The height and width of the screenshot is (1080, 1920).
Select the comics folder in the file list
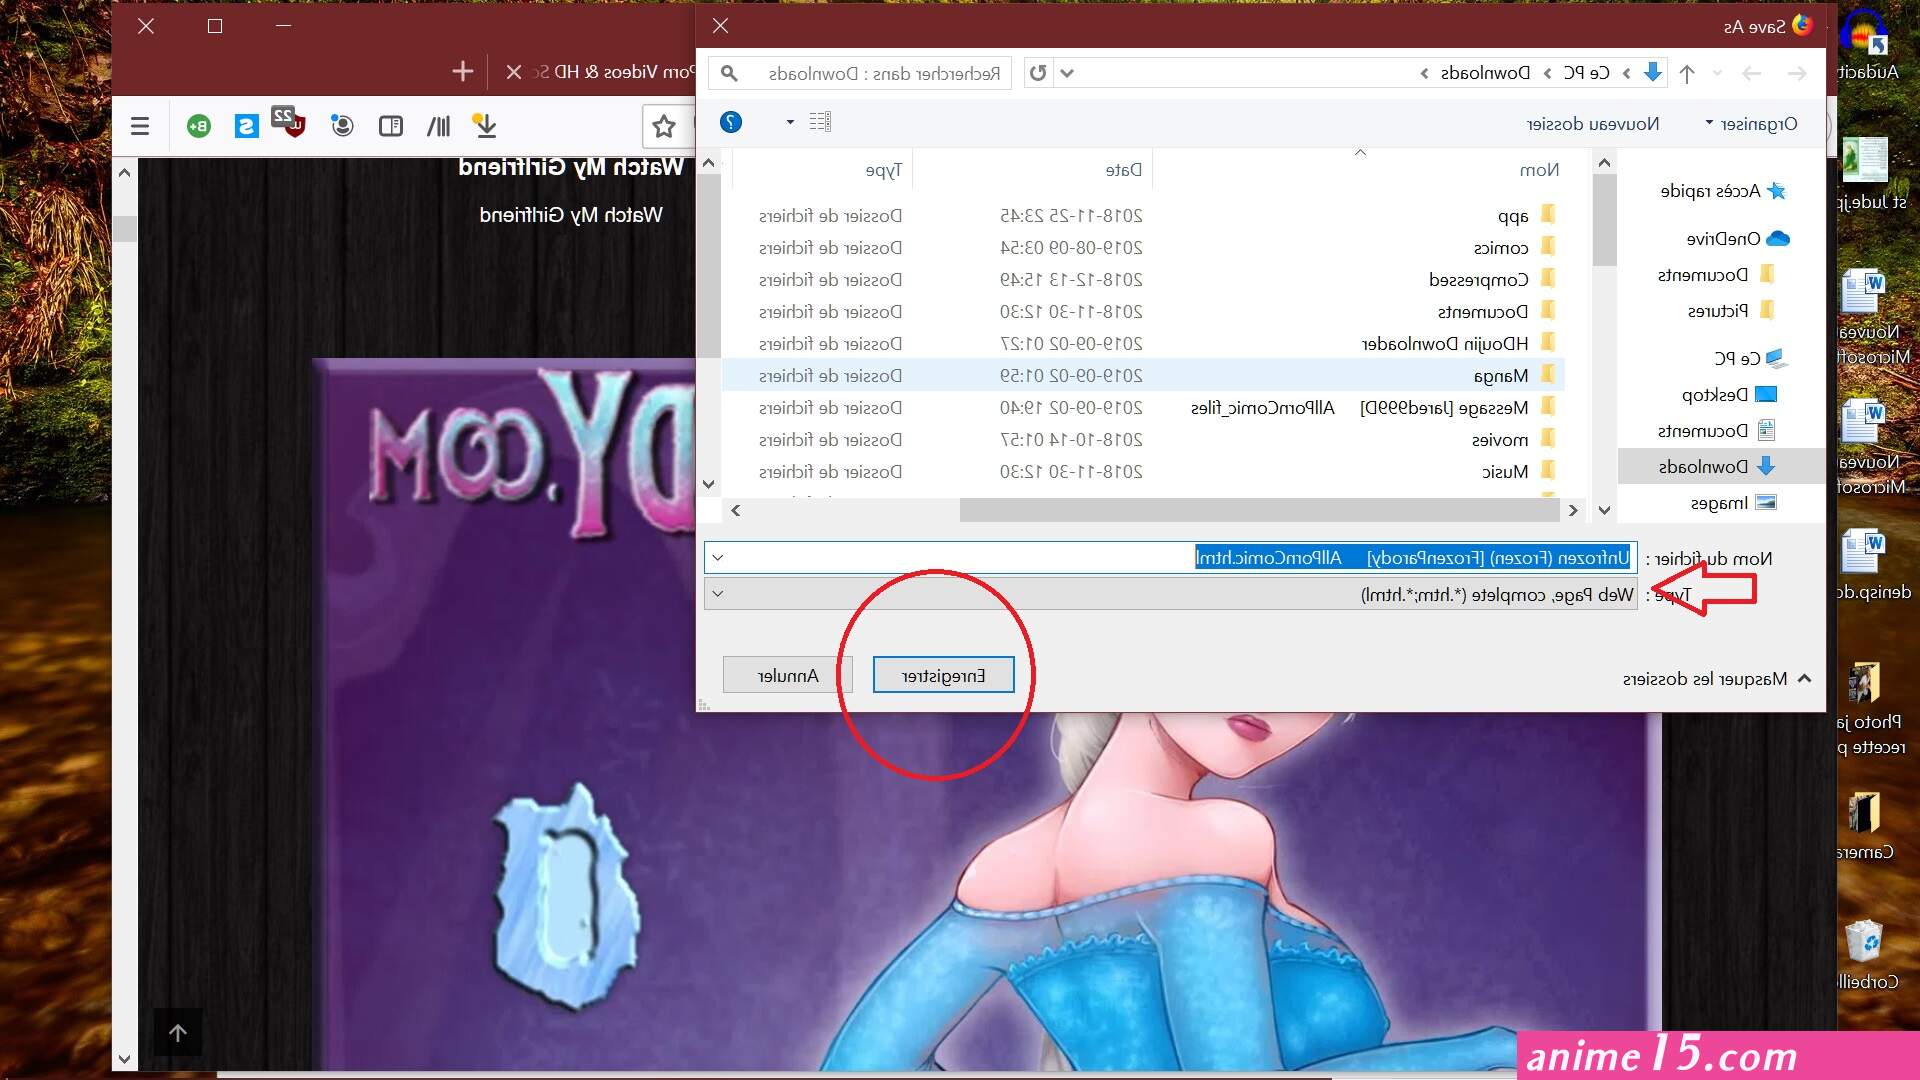pyautogui.click(x=1143, y=248)
